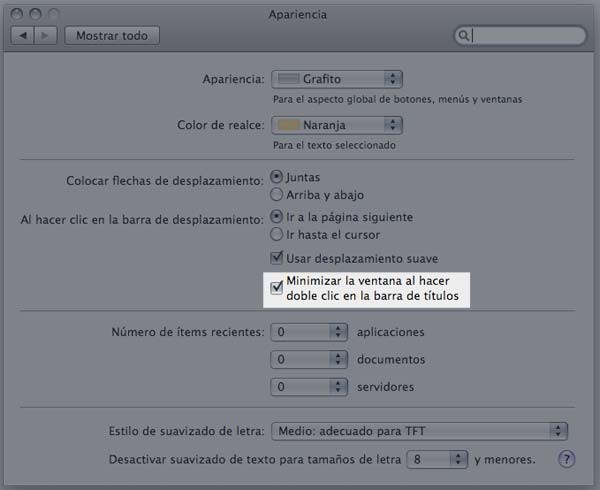600x490 pixels.
Task: Open the recent documentos count dropdown
Action: point(309,359)
